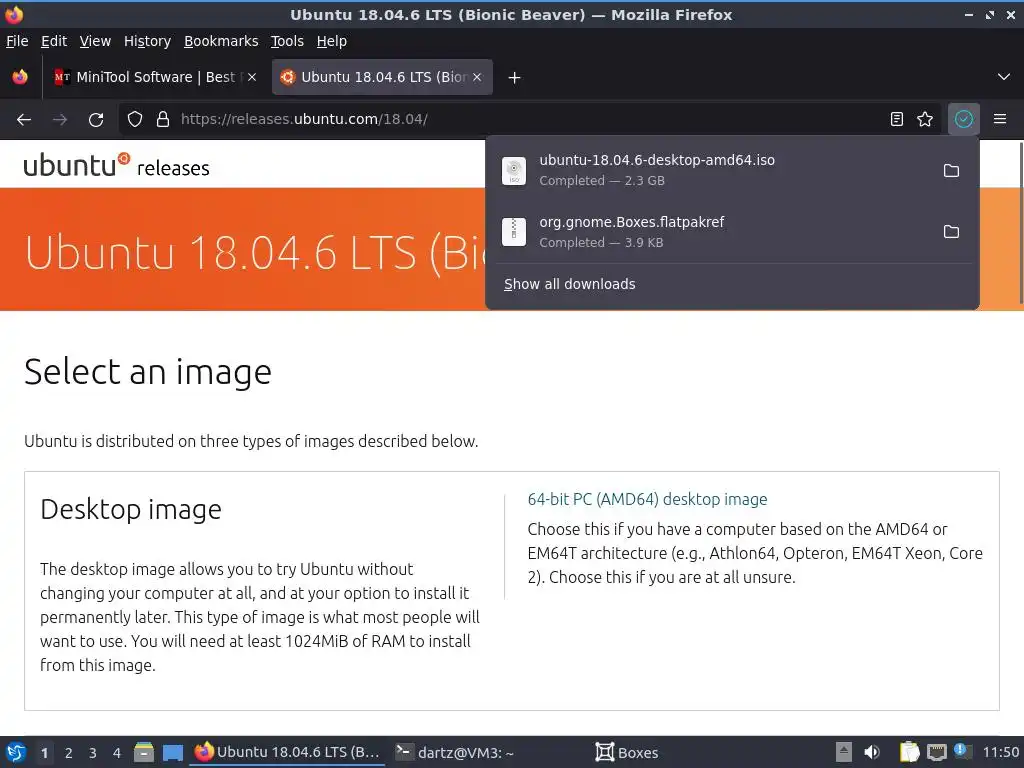Image resolution: width=1024 pixels, height=768 pixels.
Task: Open the volume control tray icon
Action: click(871, 752)
